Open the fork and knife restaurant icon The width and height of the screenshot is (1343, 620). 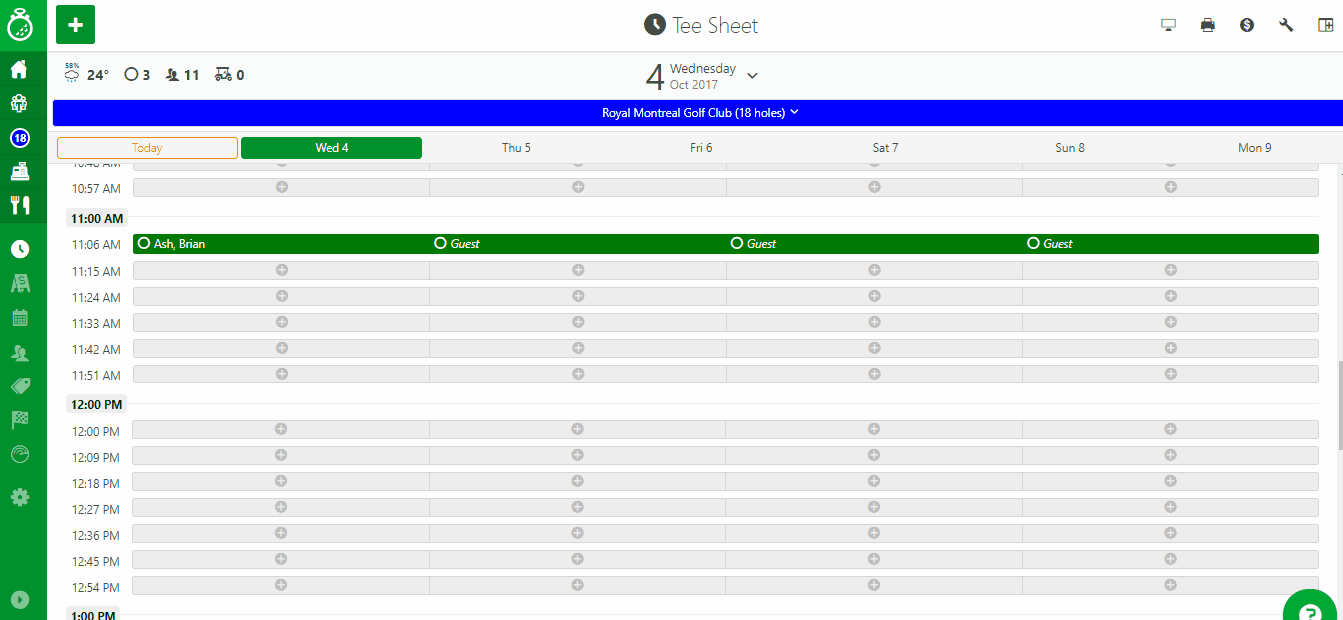[19, 205]
